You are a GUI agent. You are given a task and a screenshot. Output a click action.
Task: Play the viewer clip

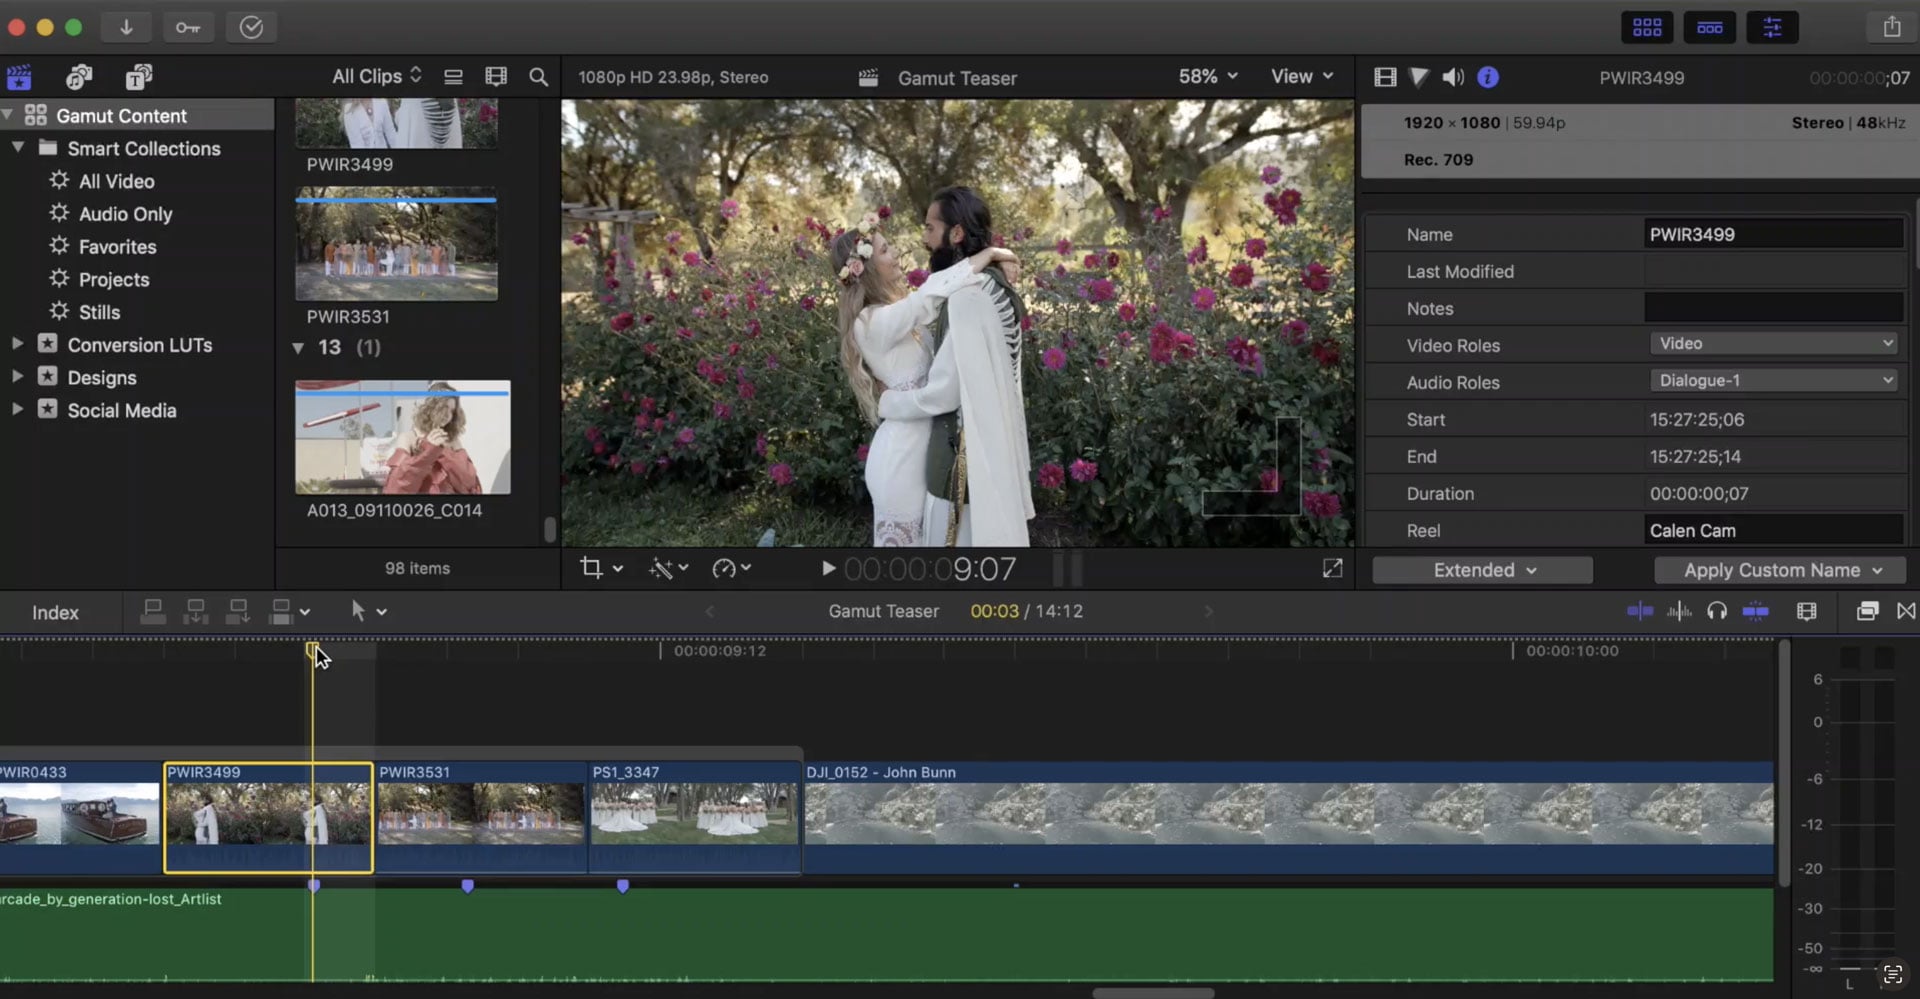[x=828, y=568]
